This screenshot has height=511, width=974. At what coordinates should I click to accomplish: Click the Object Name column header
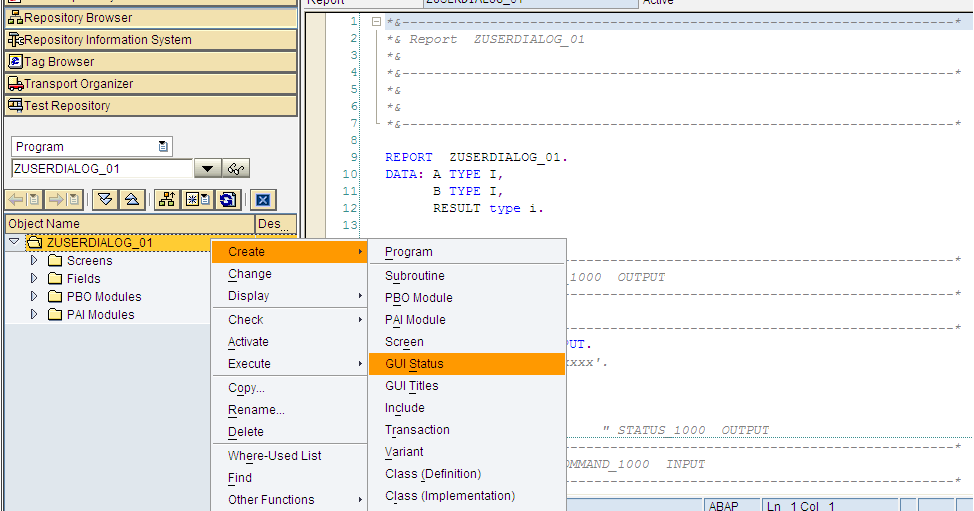tap(130, 224)
